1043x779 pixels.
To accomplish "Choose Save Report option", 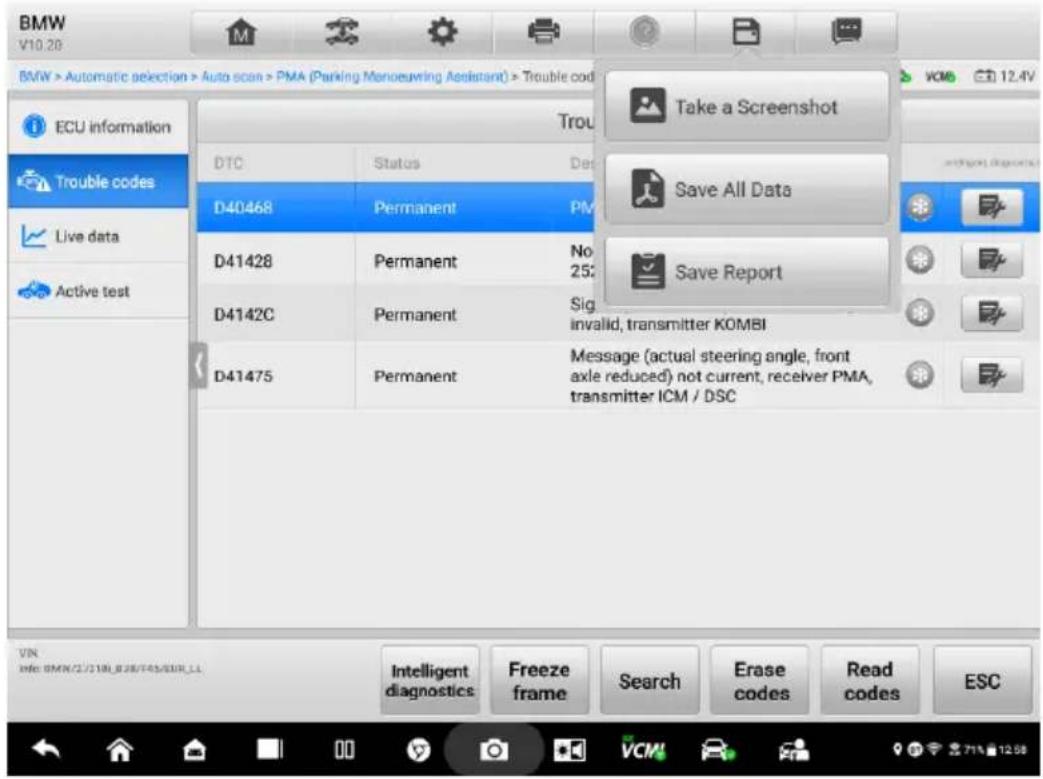I will [x=746, y=272].
